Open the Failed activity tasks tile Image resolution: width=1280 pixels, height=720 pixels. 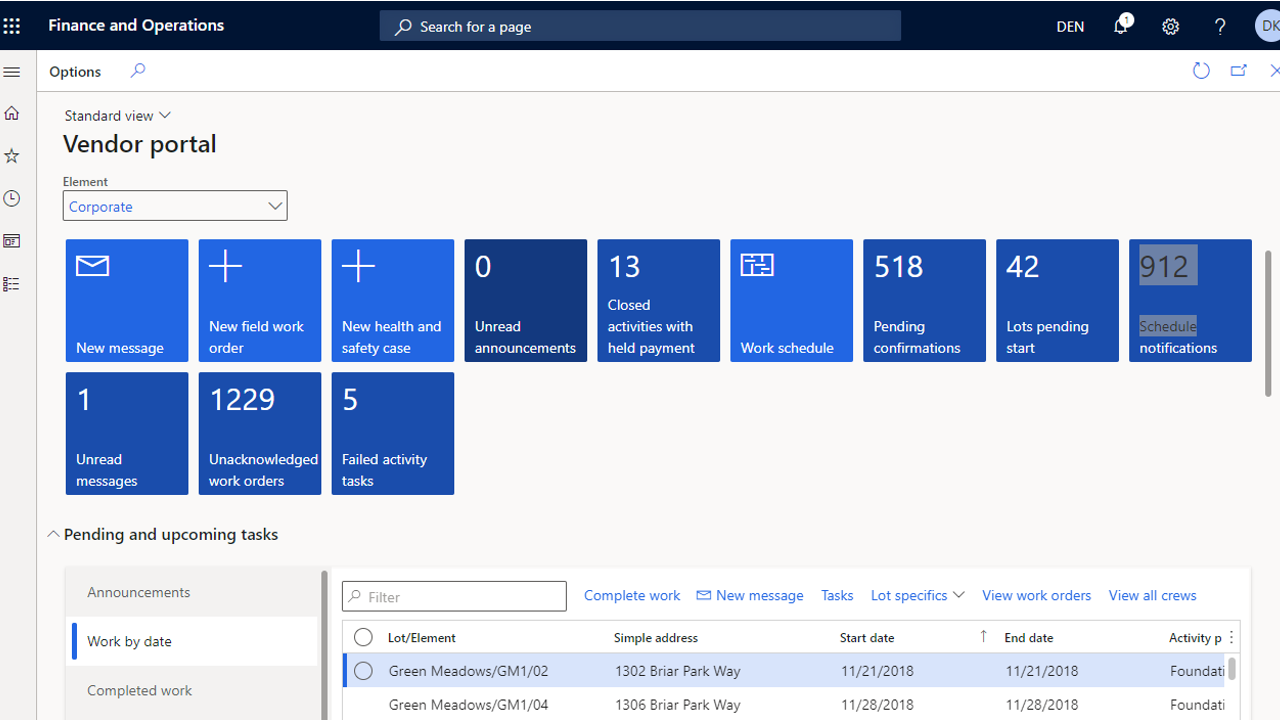[393, 434]
